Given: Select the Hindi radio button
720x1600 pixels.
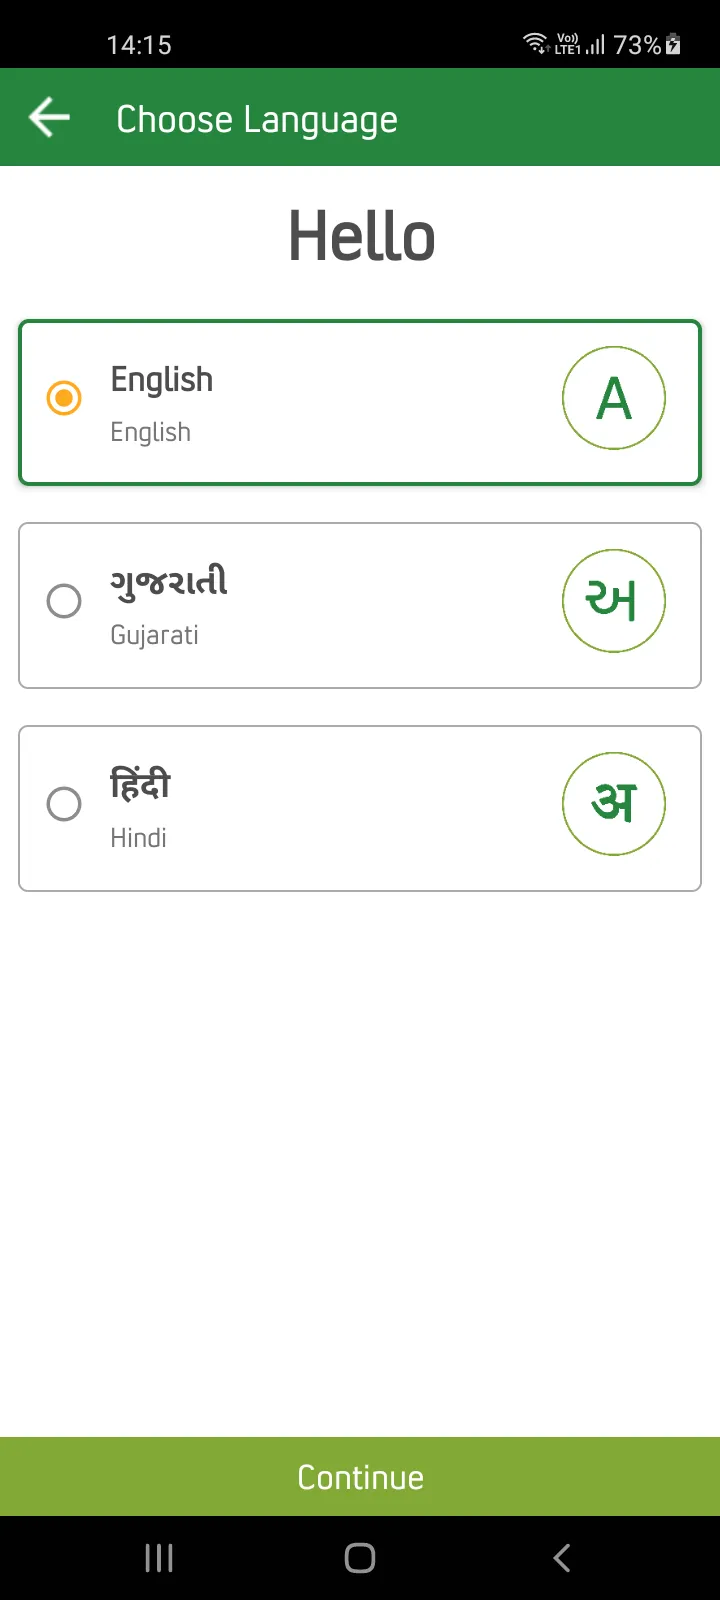Looking at the screenshot, I should click(x=64, y=804).
